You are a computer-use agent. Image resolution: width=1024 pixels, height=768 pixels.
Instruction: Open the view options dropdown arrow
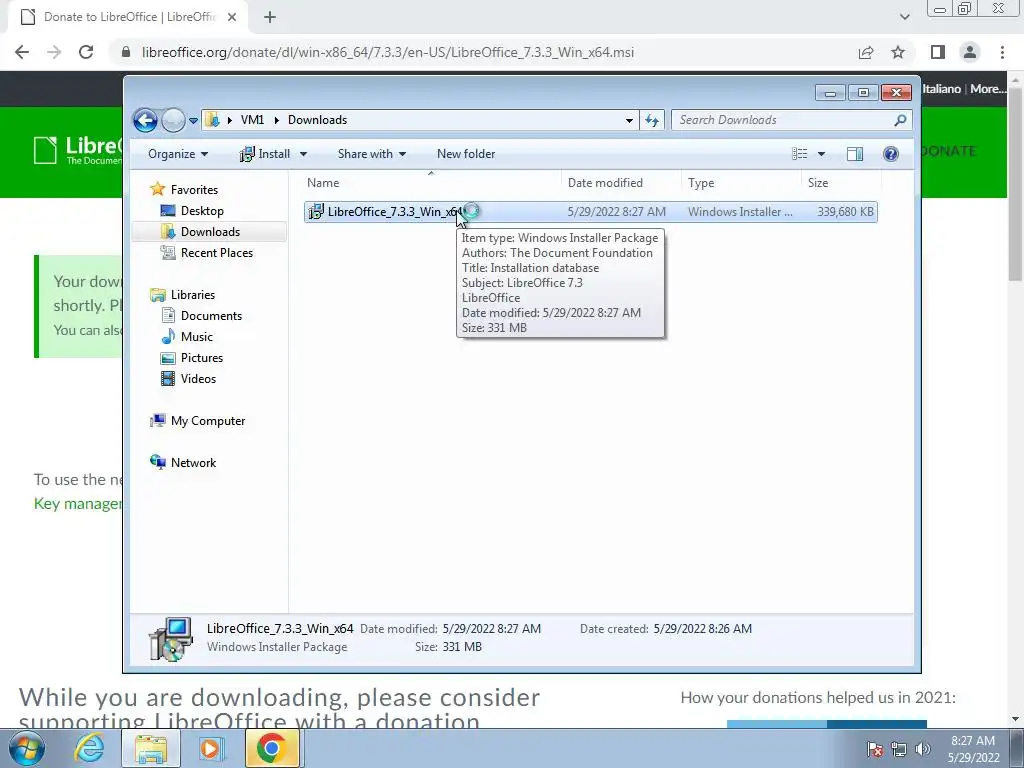(x=822, y=154)
